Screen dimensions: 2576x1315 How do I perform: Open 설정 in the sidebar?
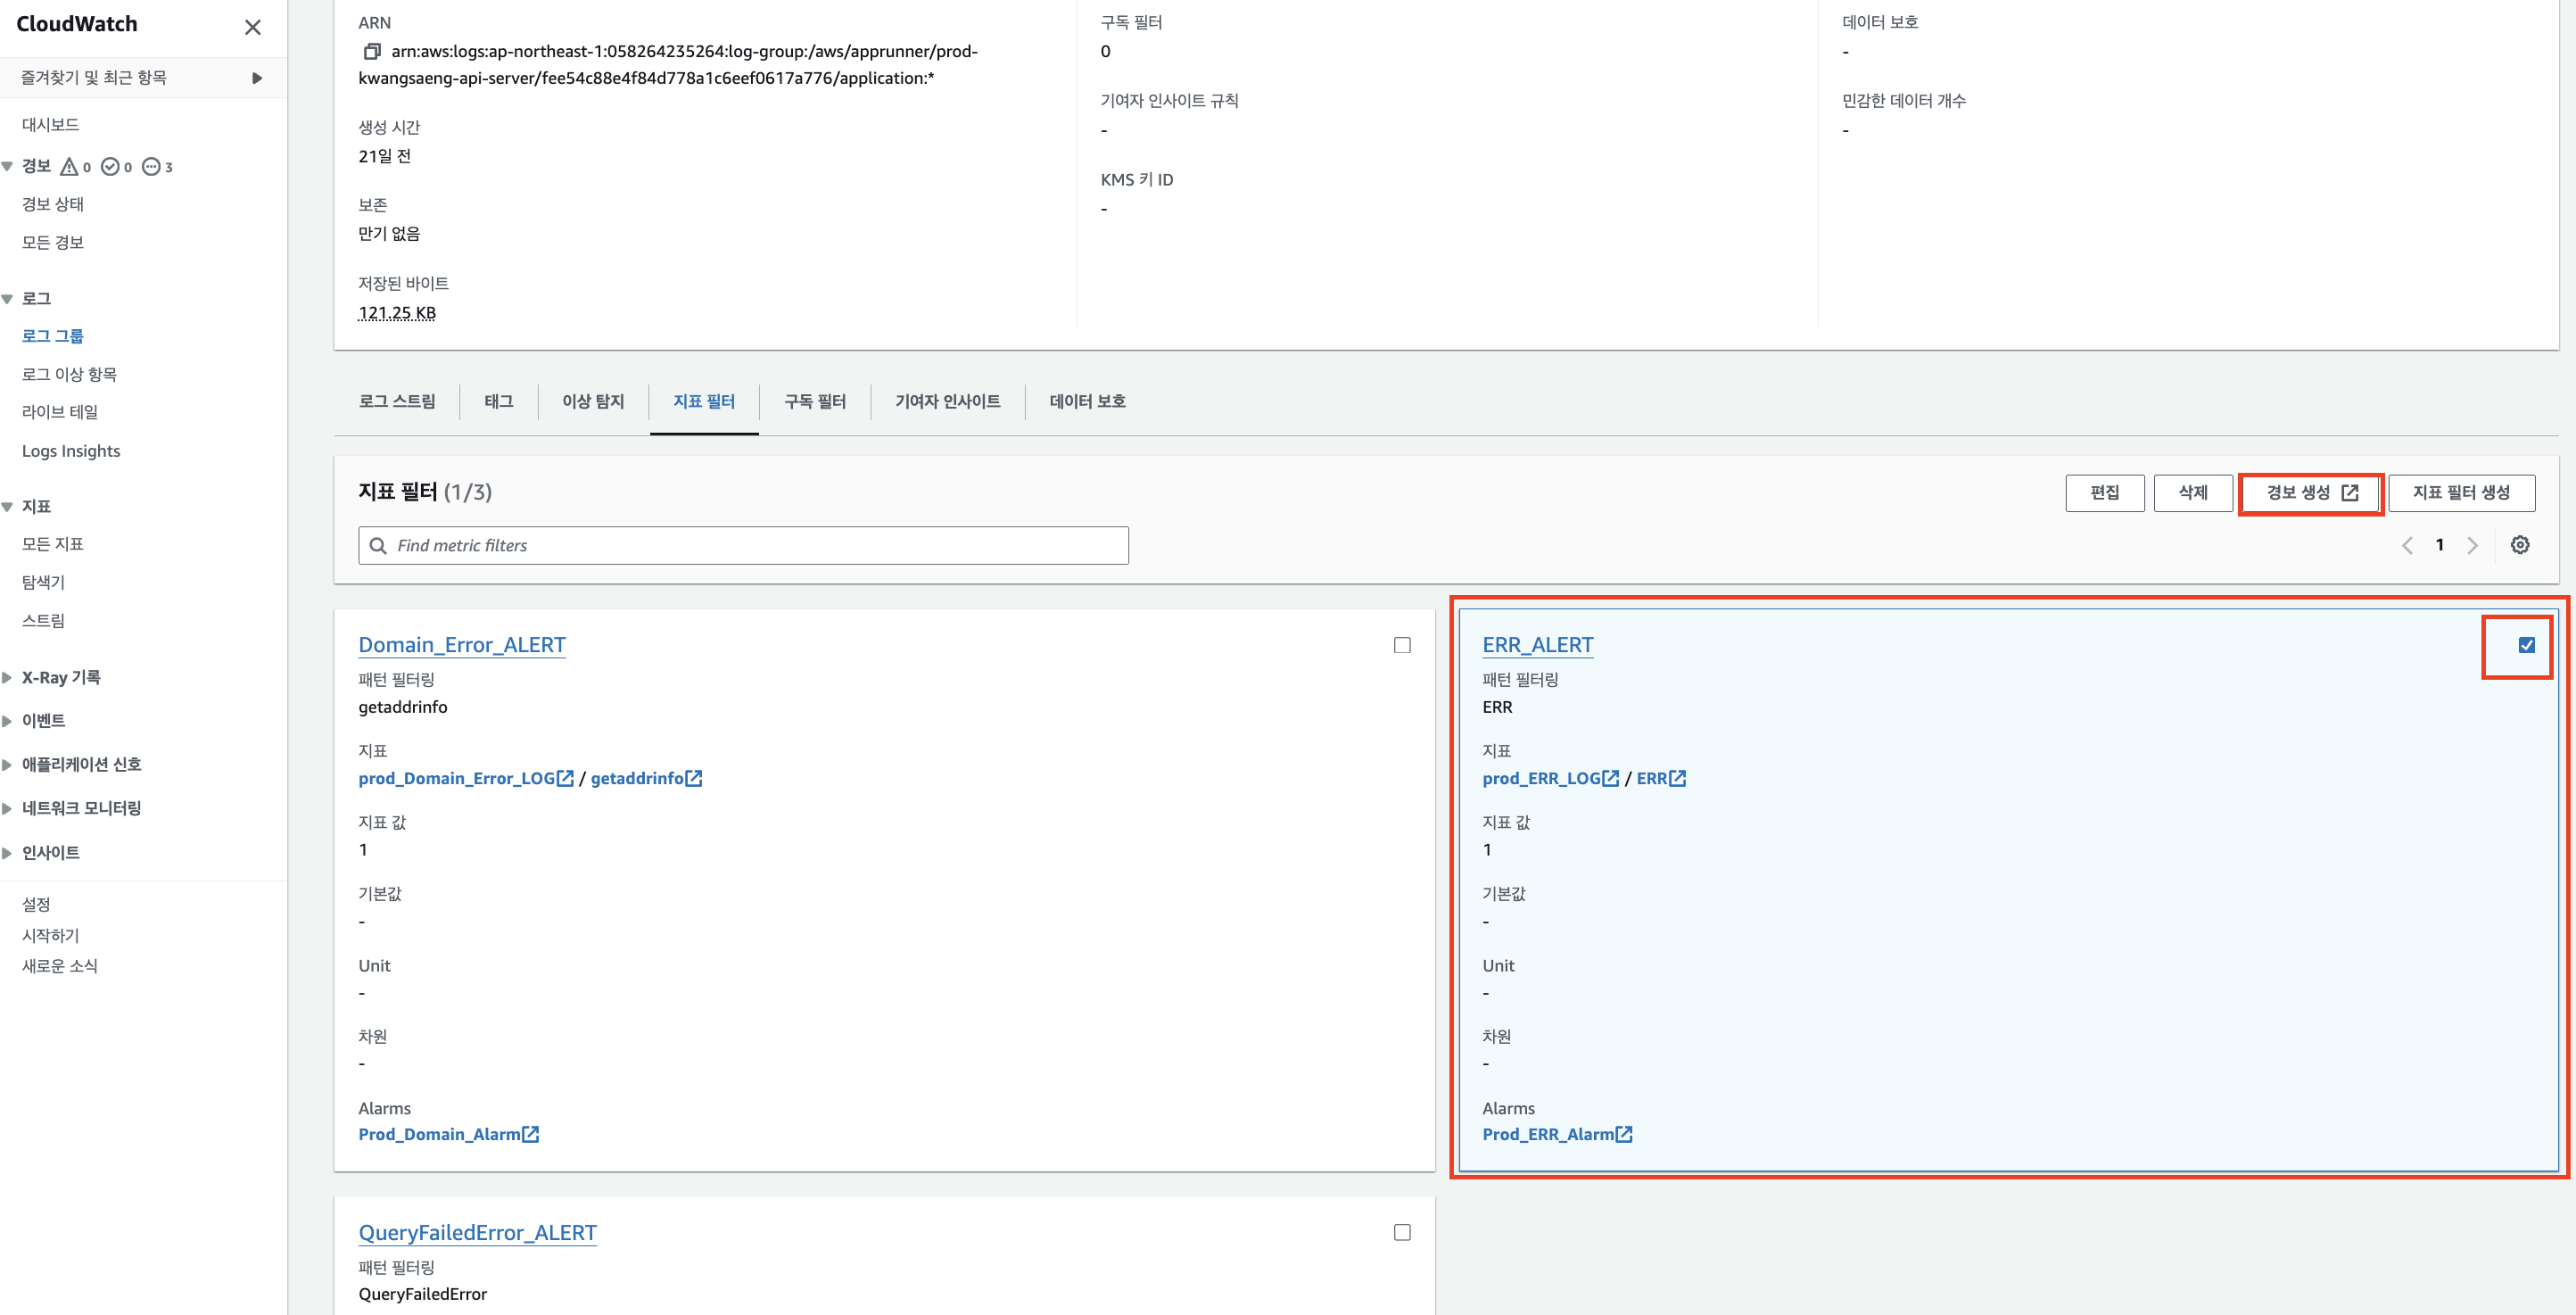36,903
